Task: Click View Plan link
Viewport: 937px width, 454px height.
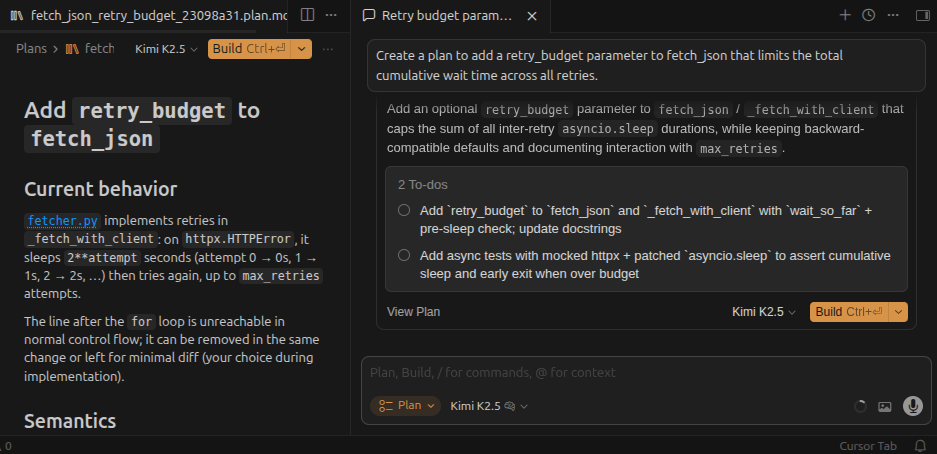Action: tap(414, 312)
